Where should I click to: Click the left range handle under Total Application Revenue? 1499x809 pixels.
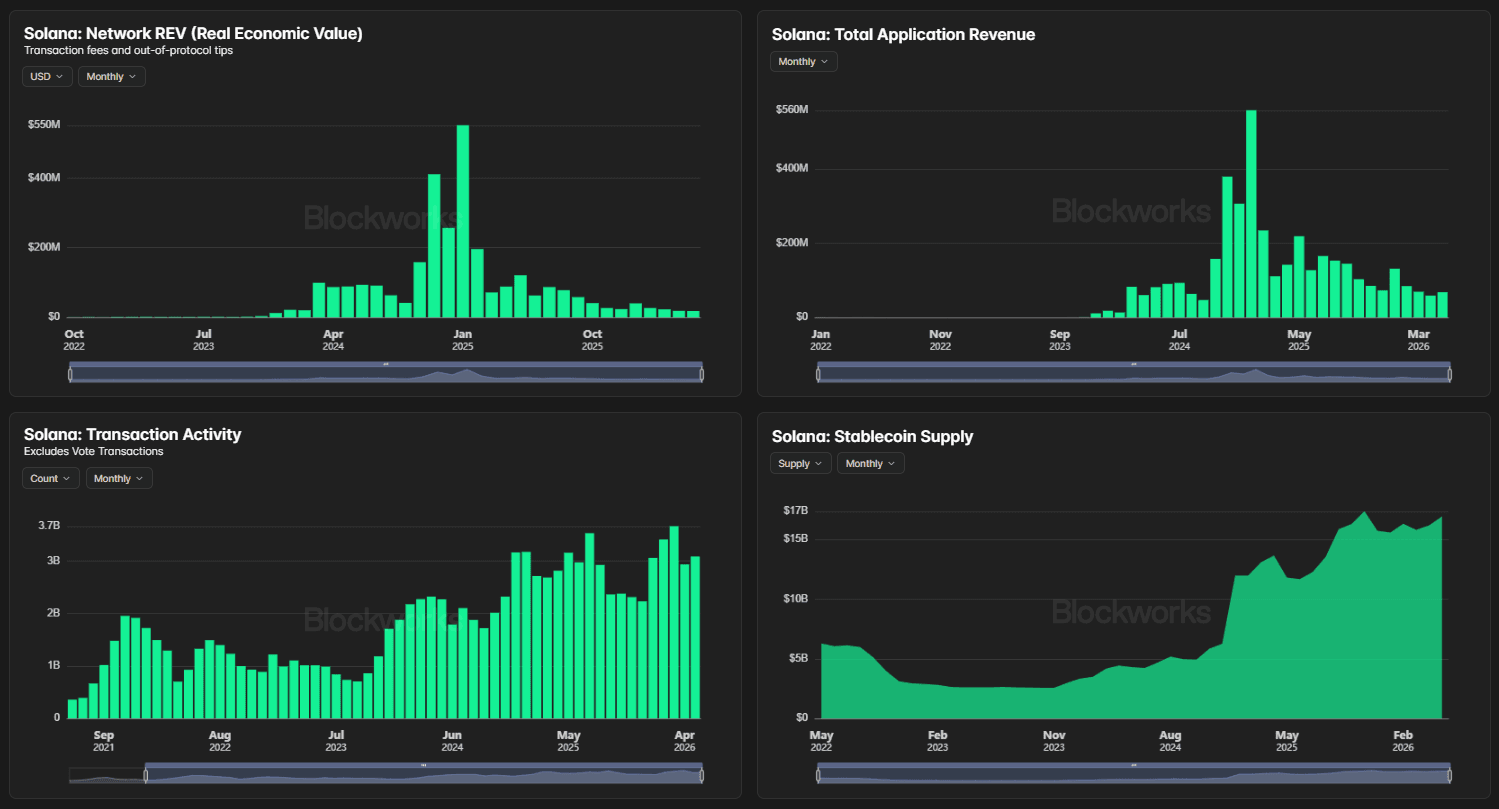pyautogui.click(x=818, y=374)
